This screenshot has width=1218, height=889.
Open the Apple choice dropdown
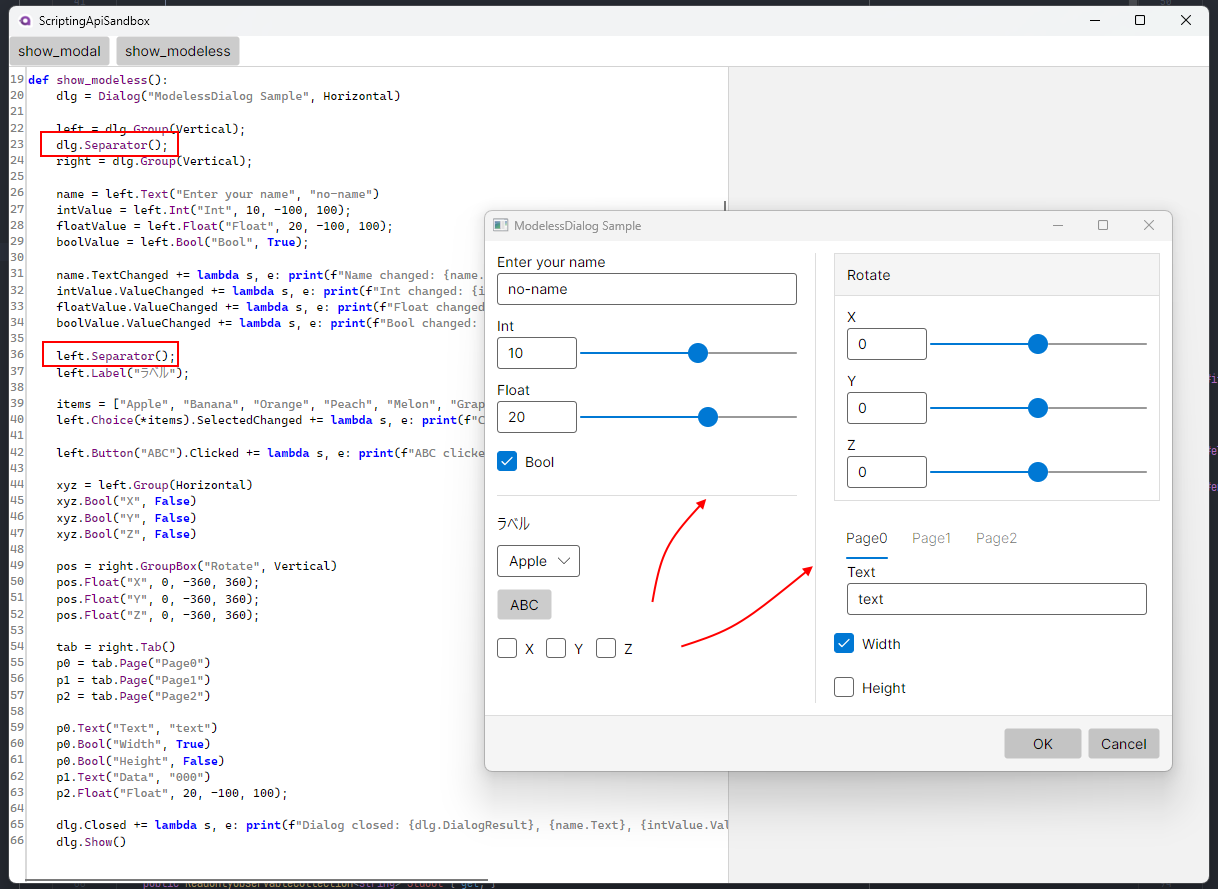tap(538, 561)
